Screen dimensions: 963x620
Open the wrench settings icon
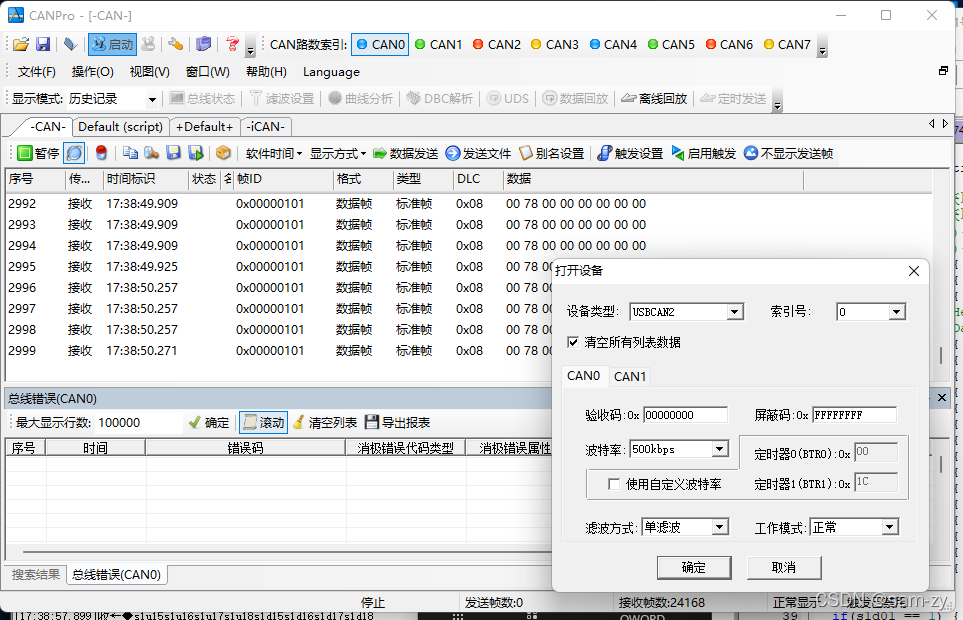coord(176,44)
